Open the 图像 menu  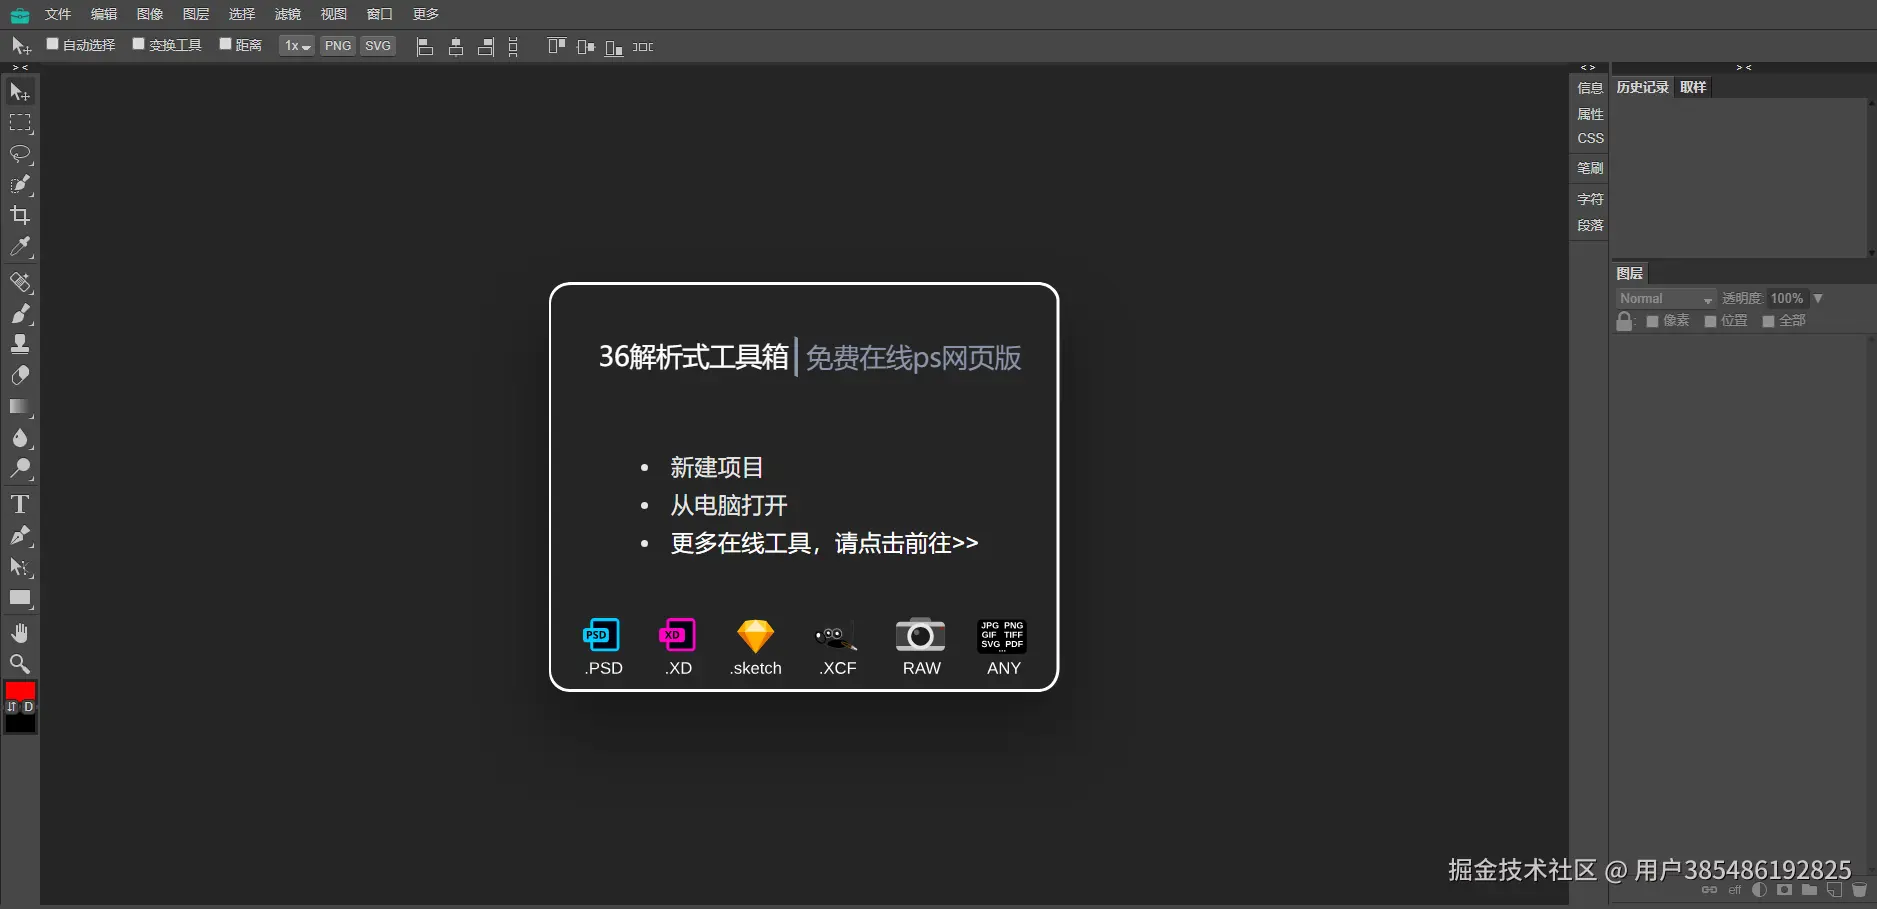150,14
